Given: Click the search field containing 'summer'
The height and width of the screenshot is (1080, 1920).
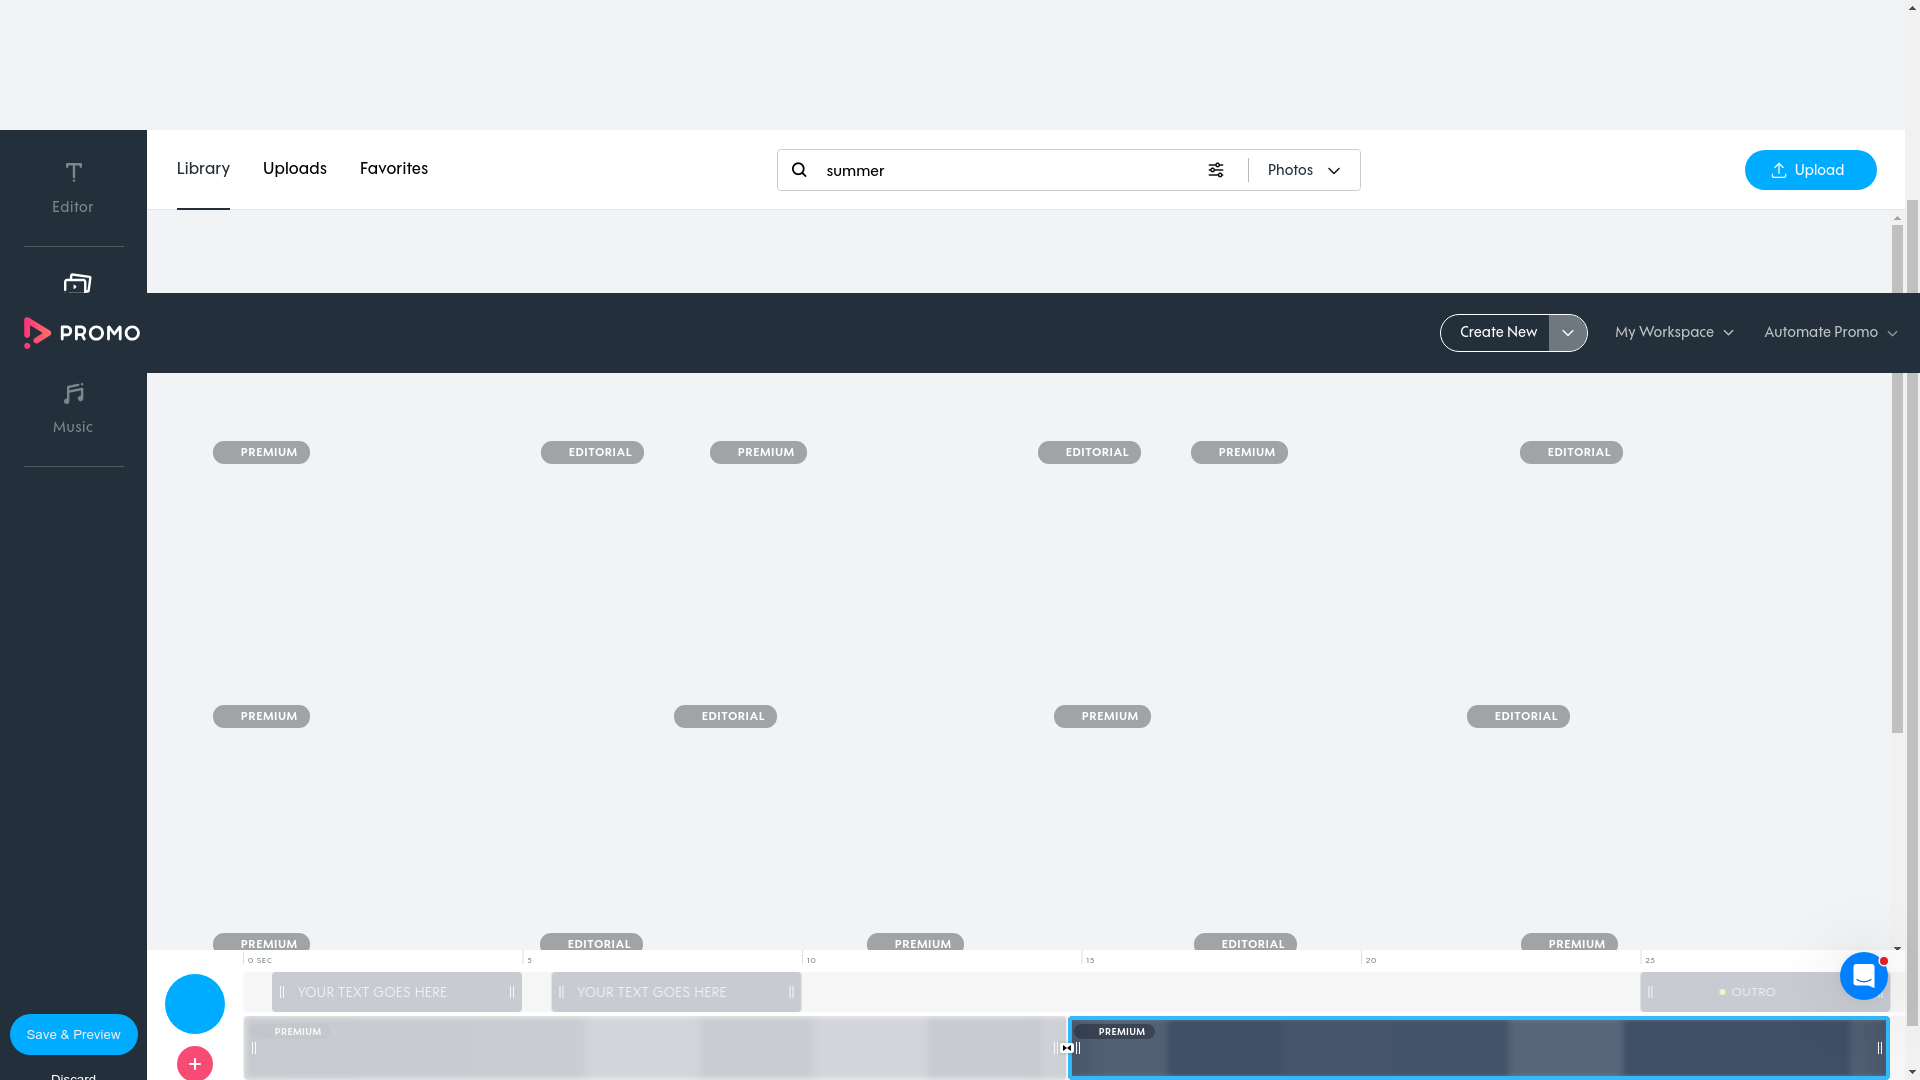Looking at the screenshot, I should 1000,170.
